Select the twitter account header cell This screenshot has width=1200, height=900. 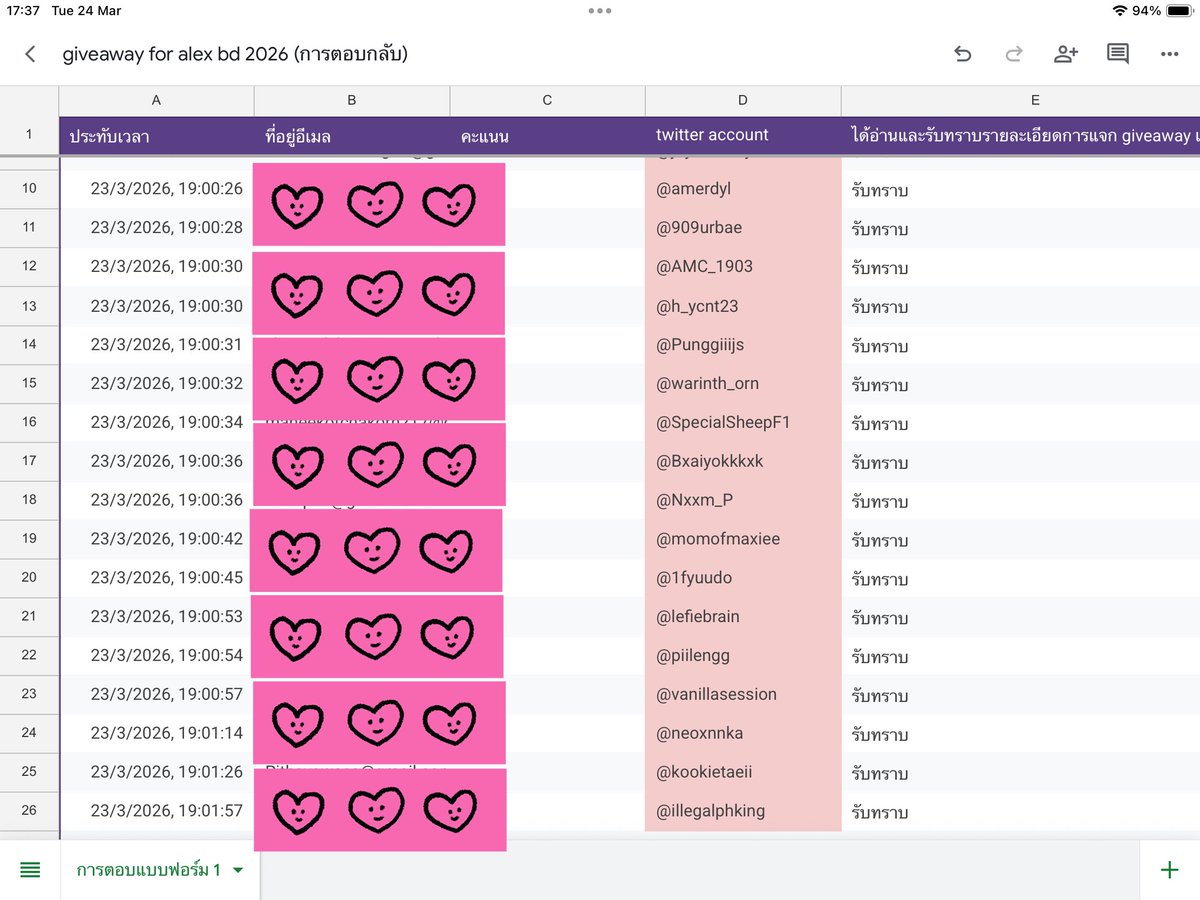tap(743, 135)
